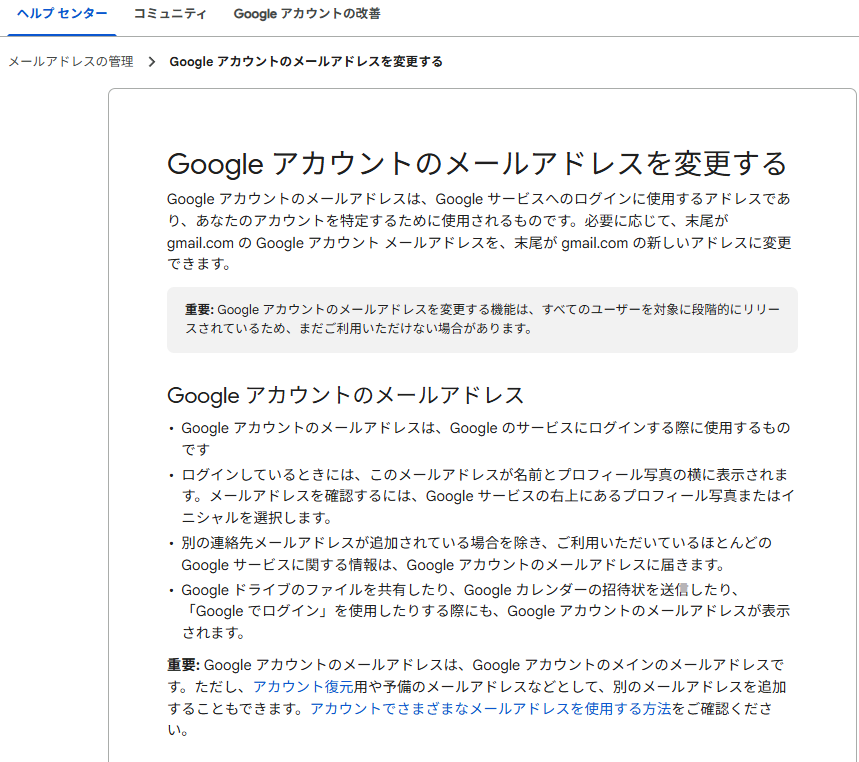Select the Google アカウントの改善 tab
859x762 pixels.
(x=307, y=14)
